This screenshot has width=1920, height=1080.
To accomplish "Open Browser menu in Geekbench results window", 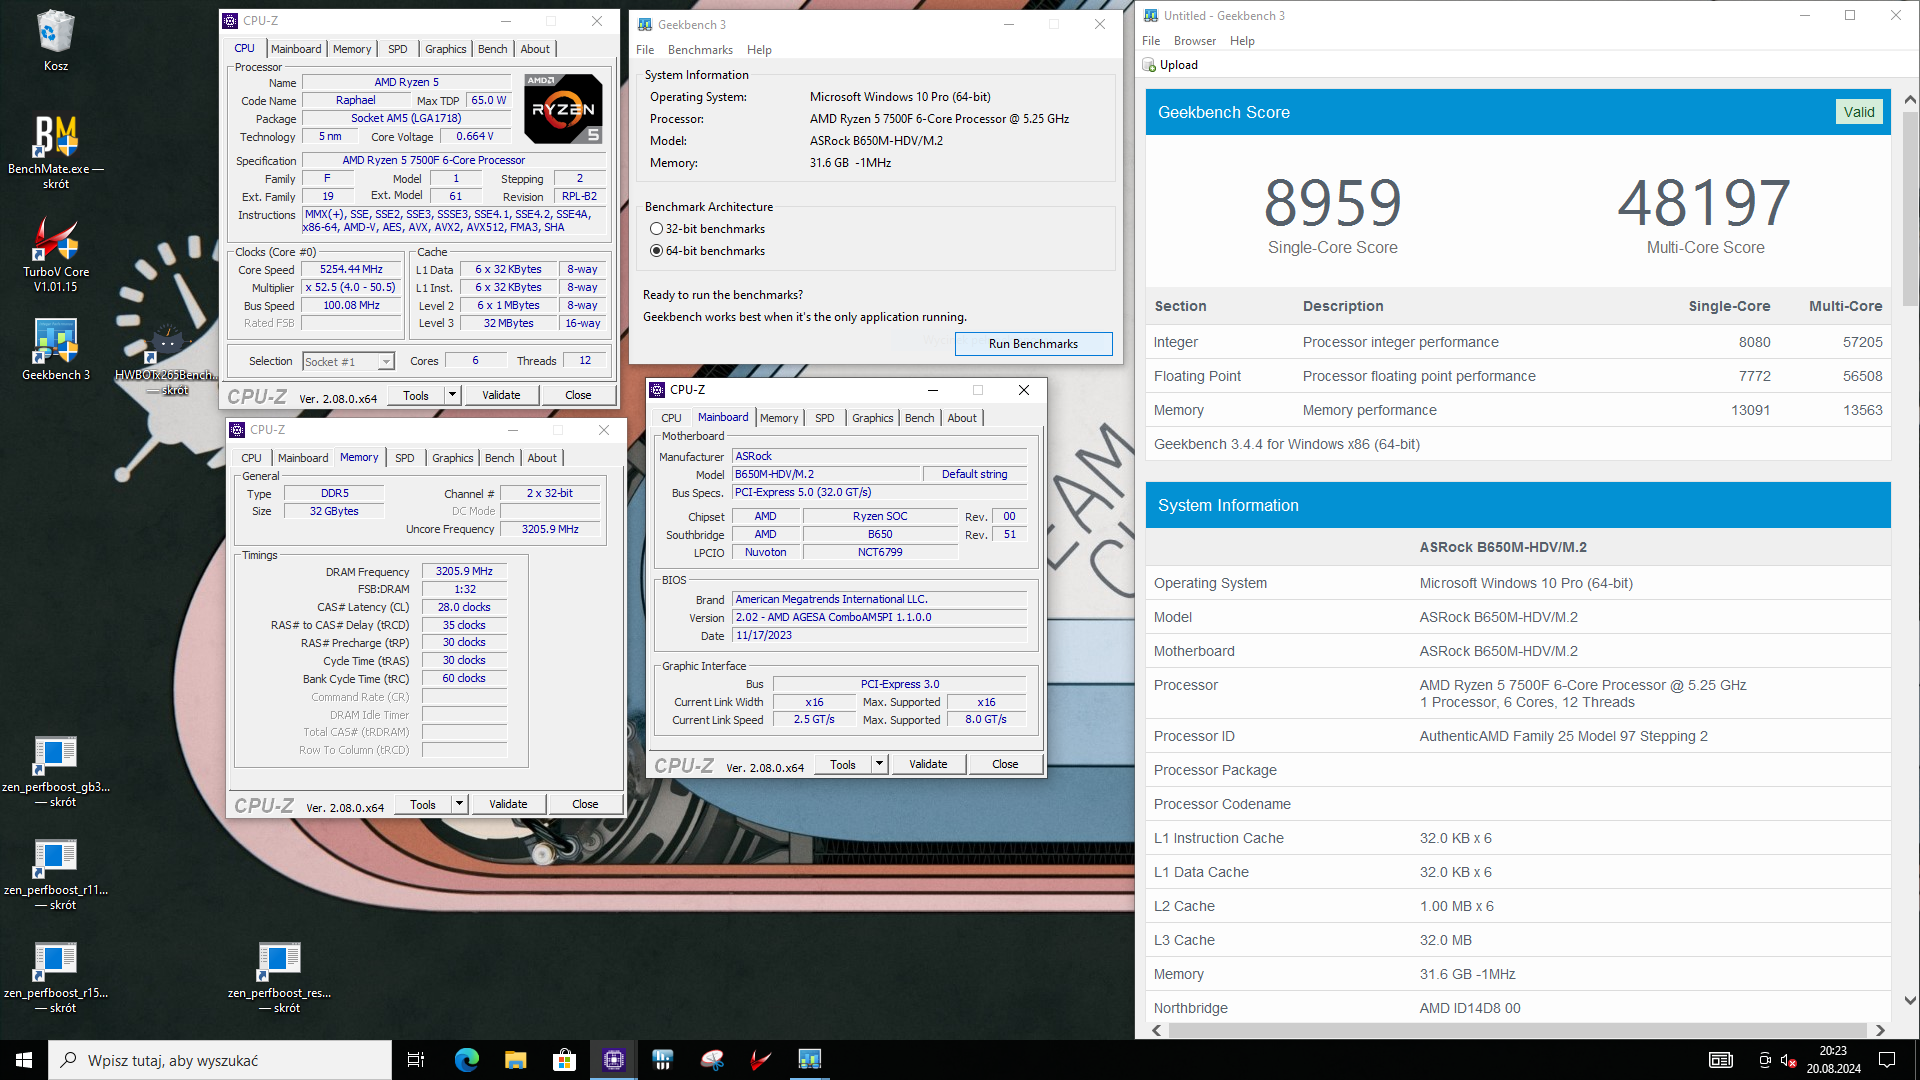I will tap(1195, 41).
